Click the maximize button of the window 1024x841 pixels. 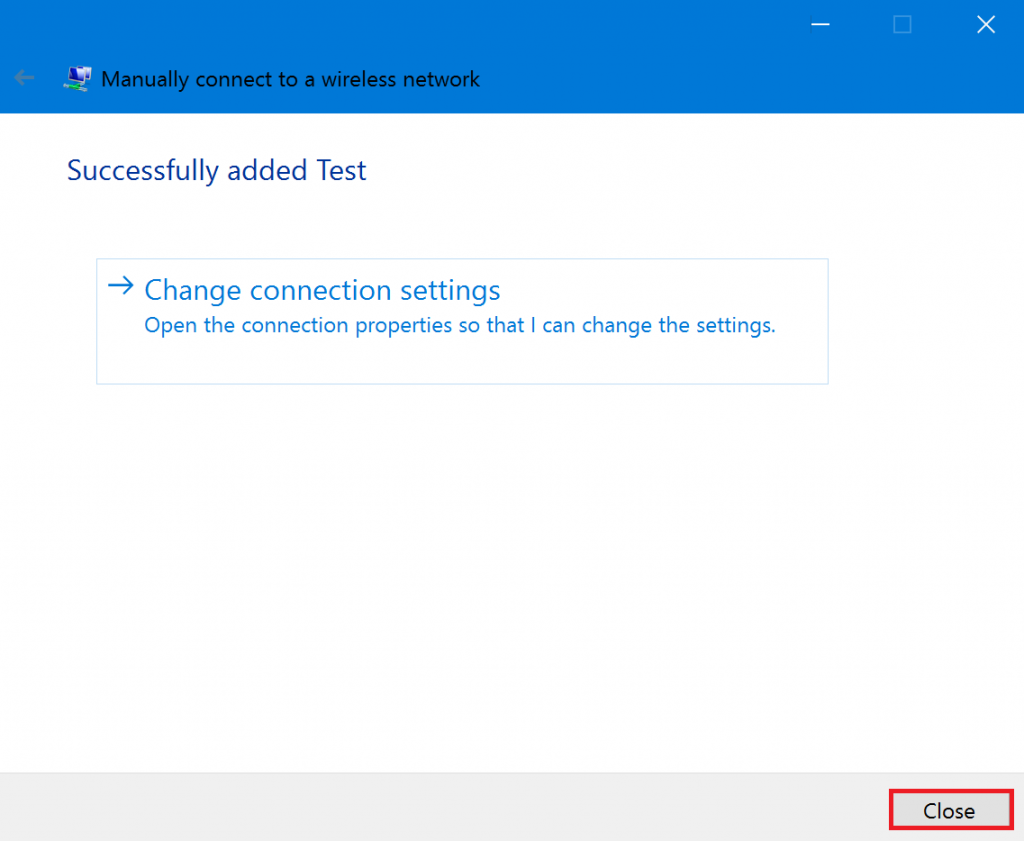[902, 24]
